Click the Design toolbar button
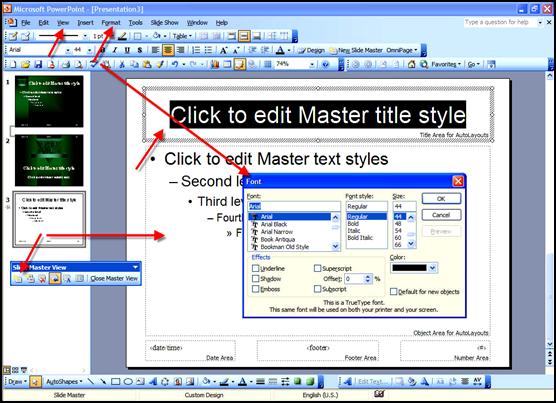556x403 pixels. (x=312, y=50)
